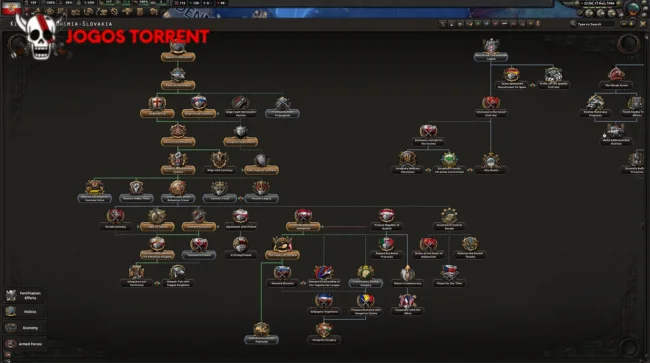Screen dimensions: 650x363
Task: Click the Integrate Hungary label
Action: point(324,340)
